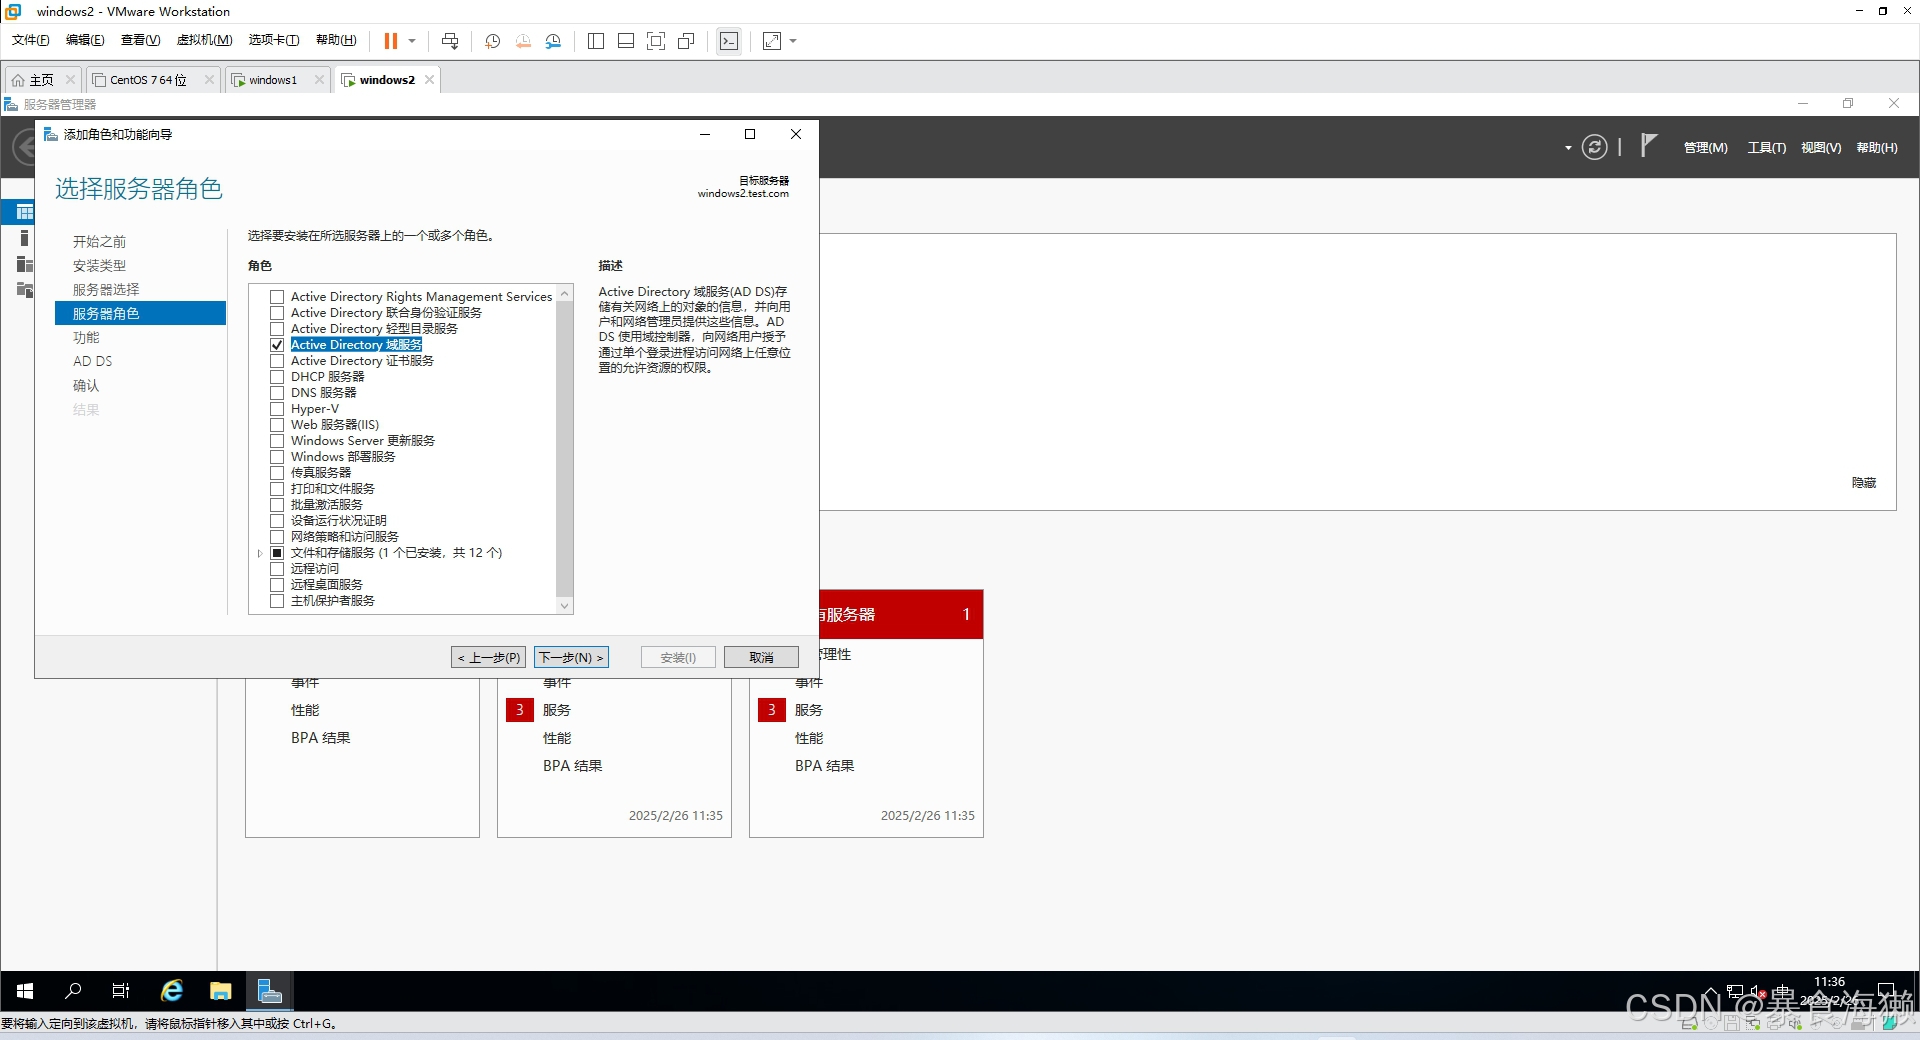
Task: Open the Server Manager navigation history dropdown arrow
Action: 1568,148
